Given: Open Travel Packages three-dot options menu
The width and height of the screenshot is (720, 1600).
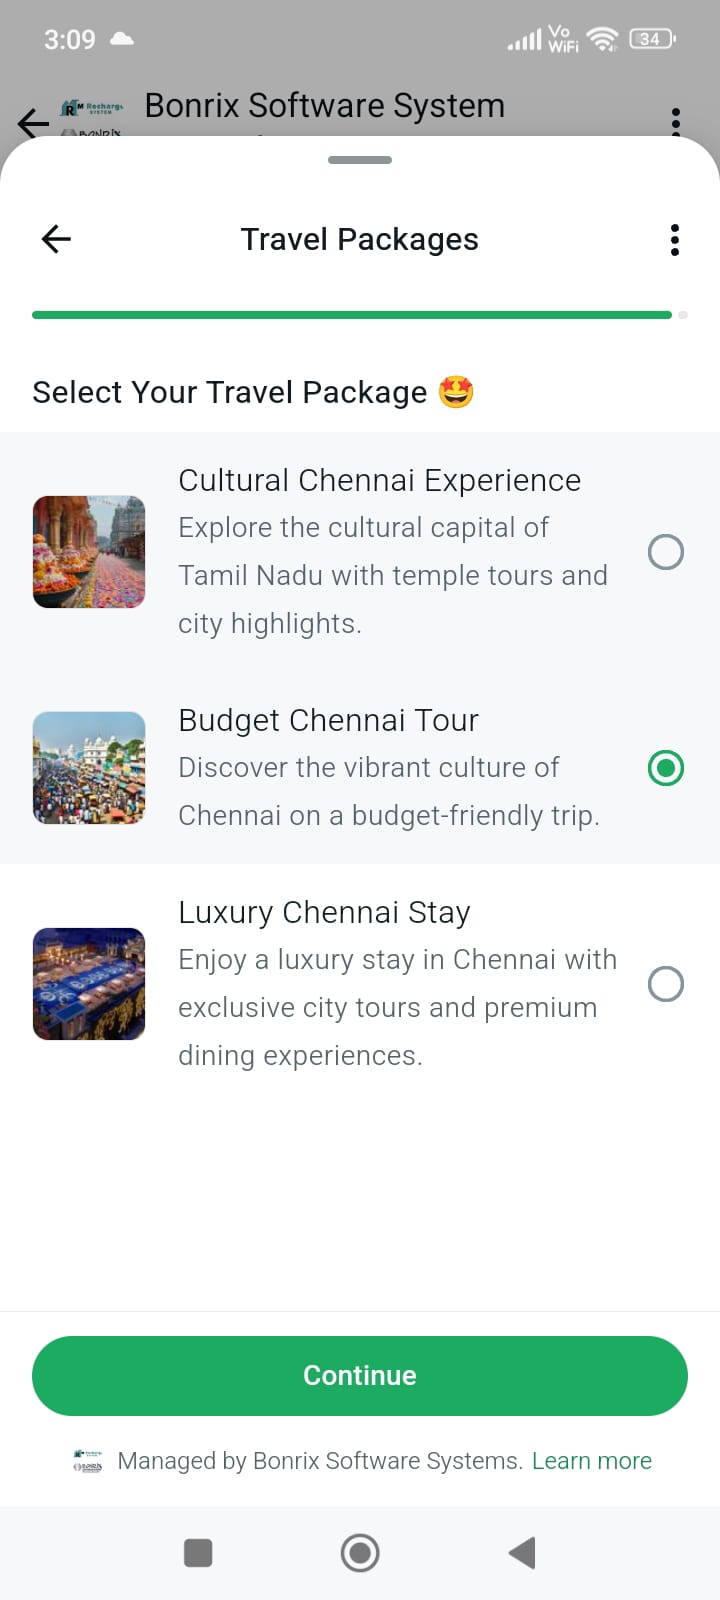Looking at the screenshot, I should pyautogui.click(x=675, y=240).
